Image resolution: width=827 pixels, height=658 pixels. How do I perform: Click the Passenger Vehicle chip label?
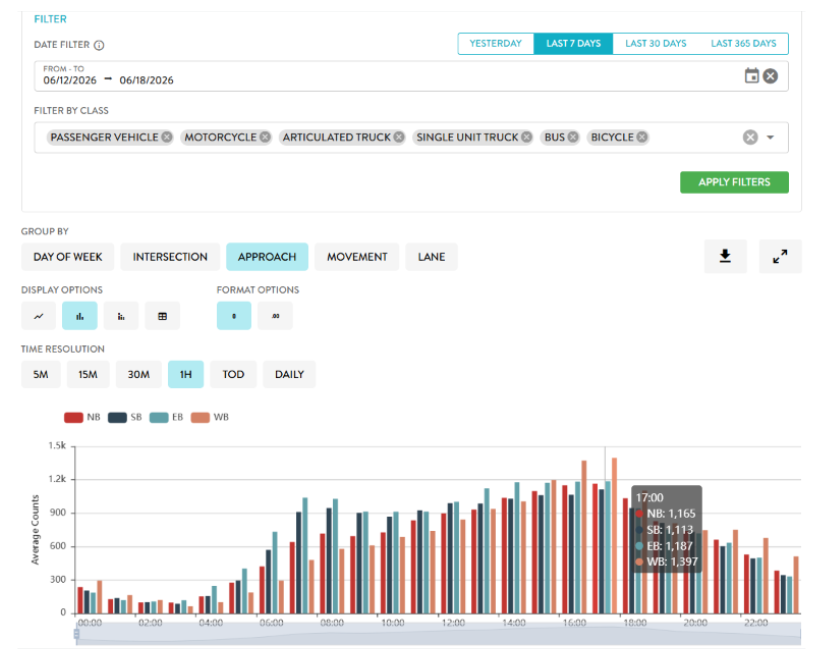click(x=104, y=137)
